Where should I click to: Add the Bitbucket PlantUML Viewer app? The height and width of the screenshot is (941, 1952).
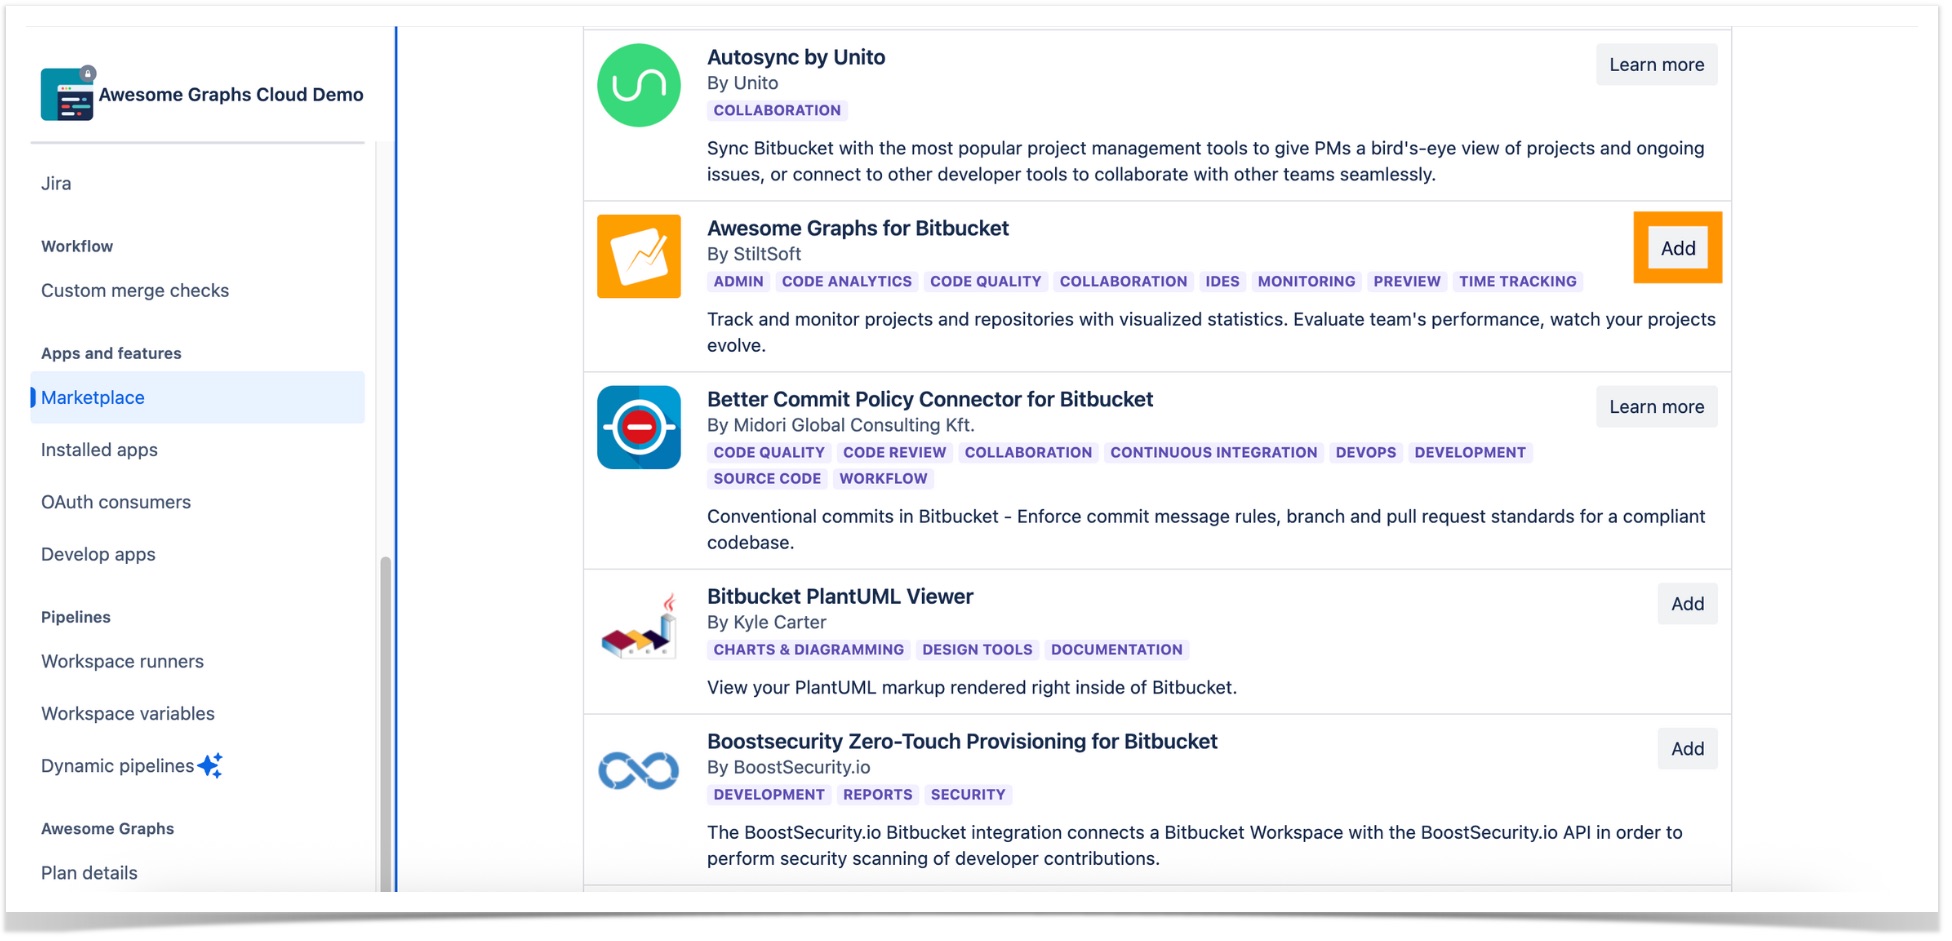coord(1686,604)
